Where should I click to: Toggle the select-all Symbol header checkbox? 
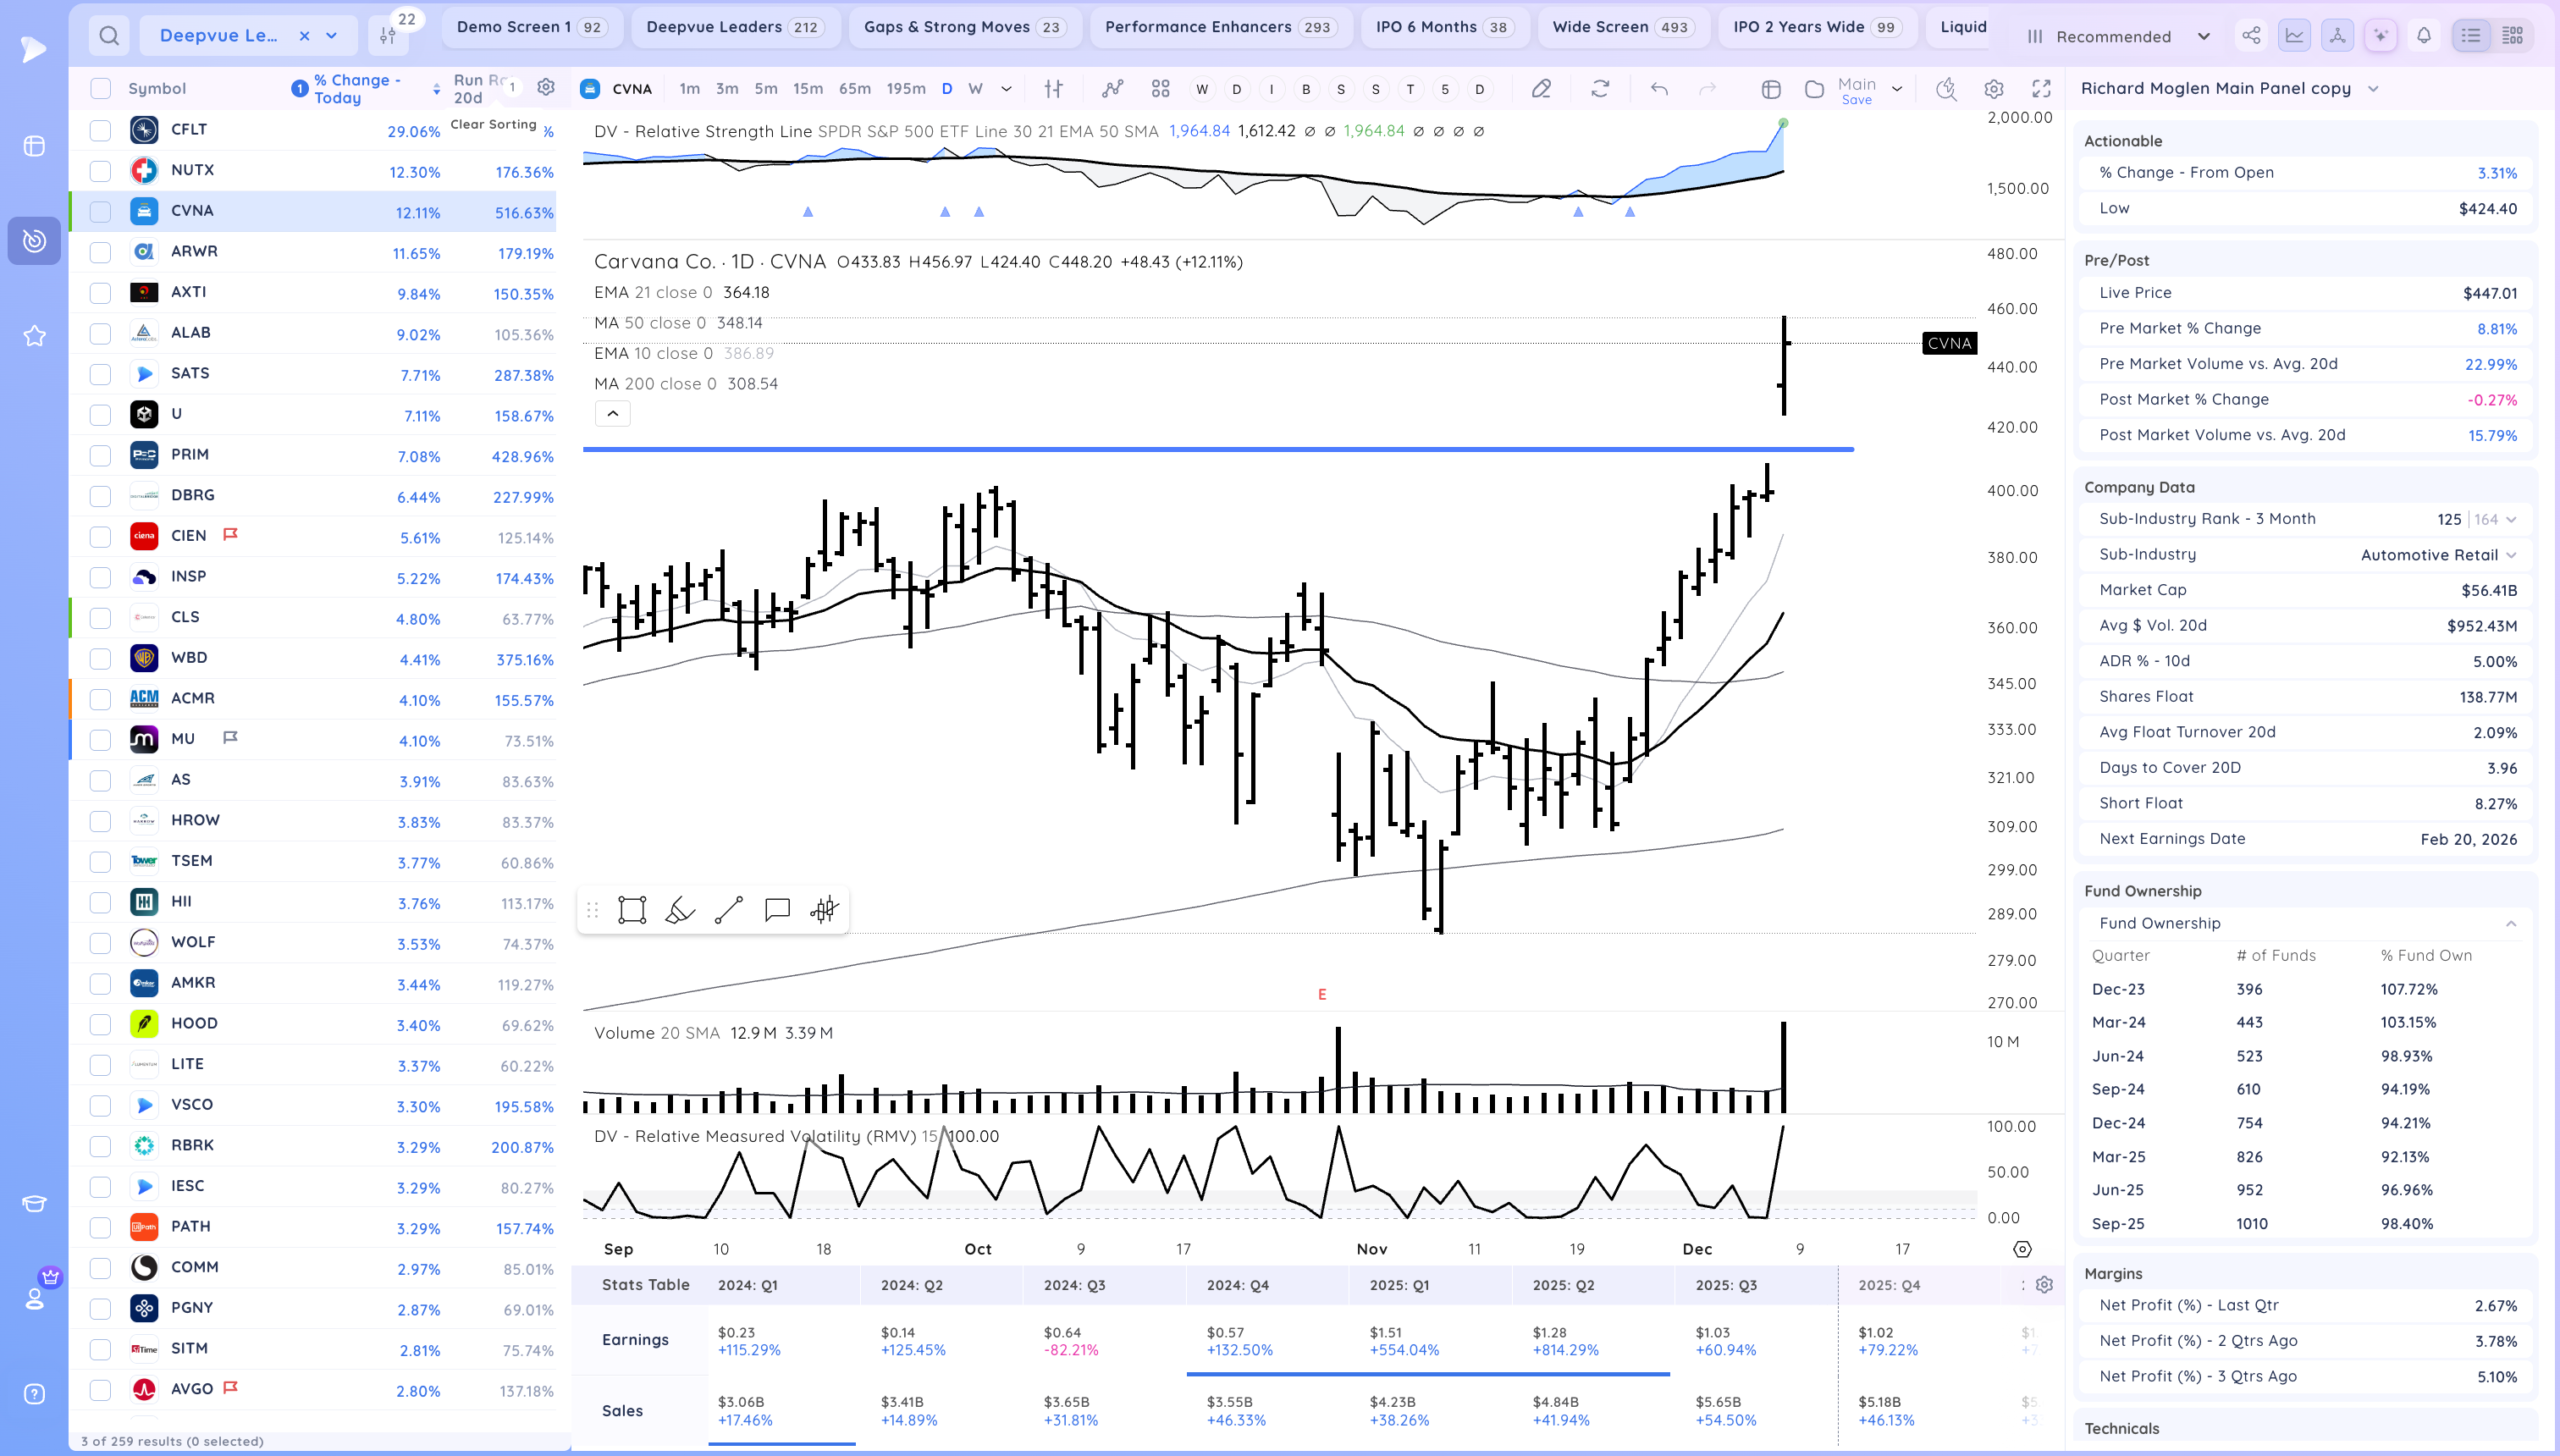point(100,89)
